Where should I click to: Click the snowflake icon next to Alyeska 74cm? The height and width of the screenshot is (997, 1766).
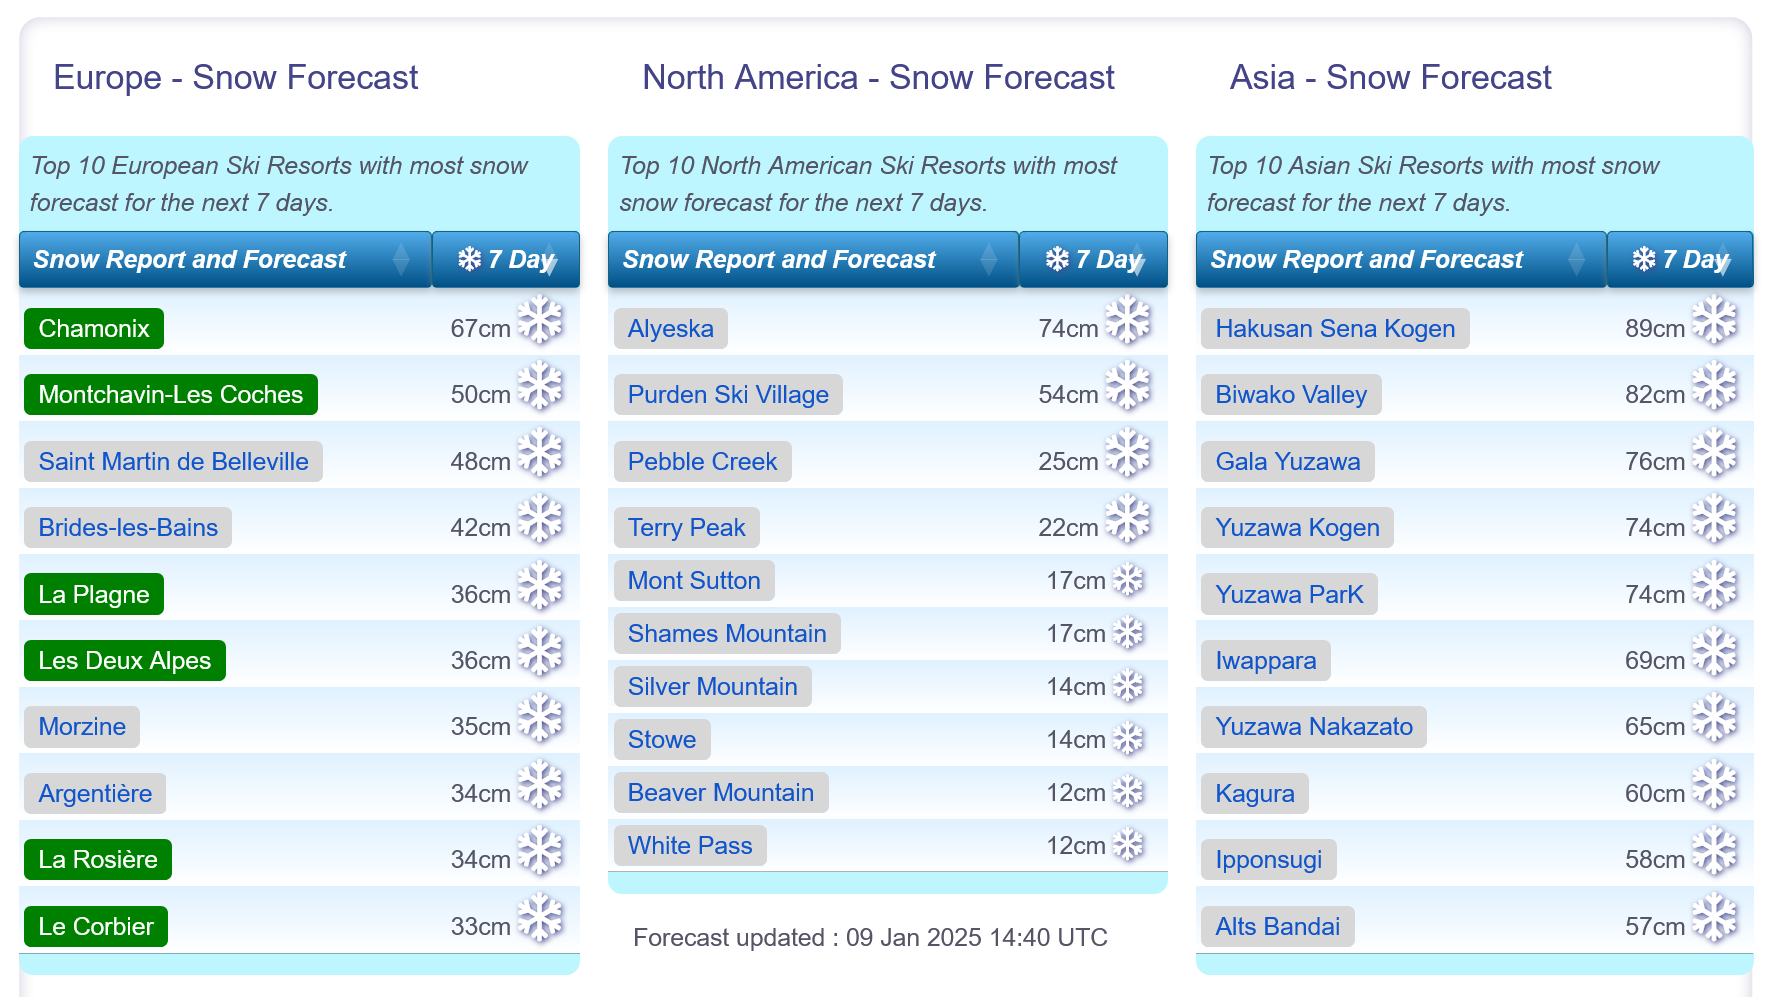[x=1128, y=320]
